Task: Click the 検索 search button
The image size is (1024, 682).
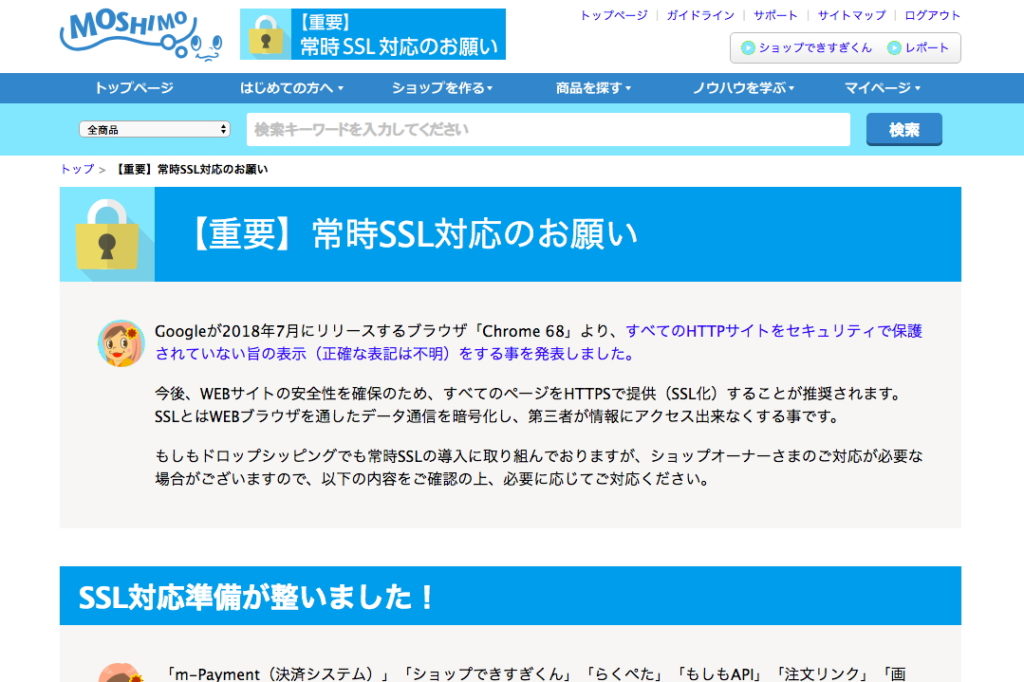Action: 904,129
